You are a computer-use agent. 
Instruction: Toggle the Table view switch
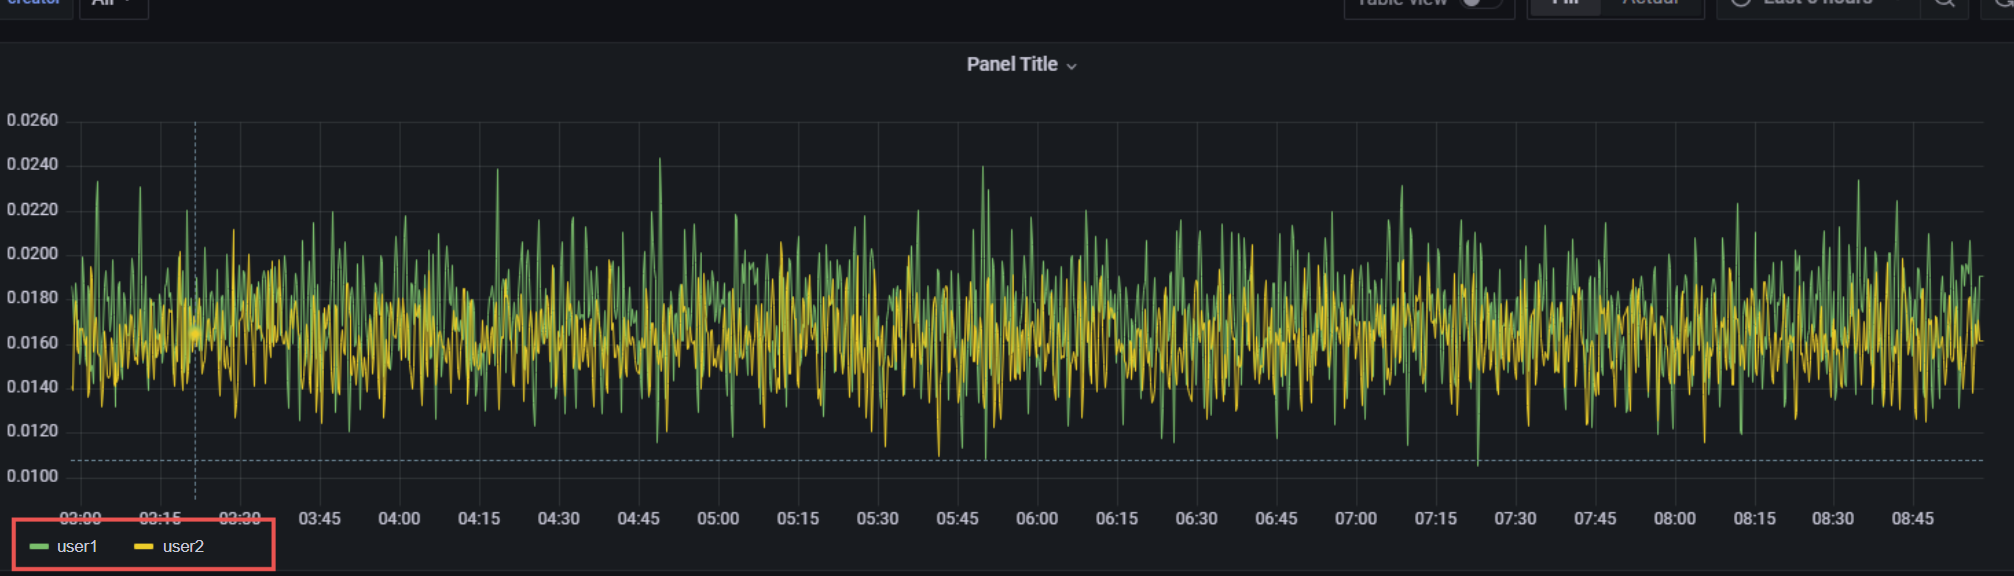(x=1478, y=3)
